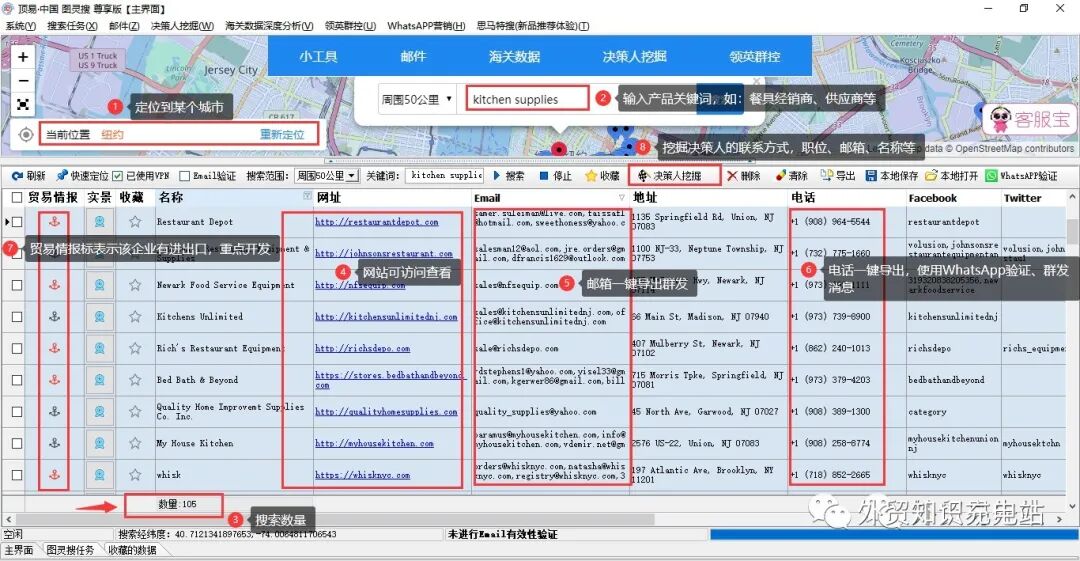Click the 客服宝 customer service icon
Image resolution: width=1080 pixels, height=561 pixels.
click(x=1029, y=120)
